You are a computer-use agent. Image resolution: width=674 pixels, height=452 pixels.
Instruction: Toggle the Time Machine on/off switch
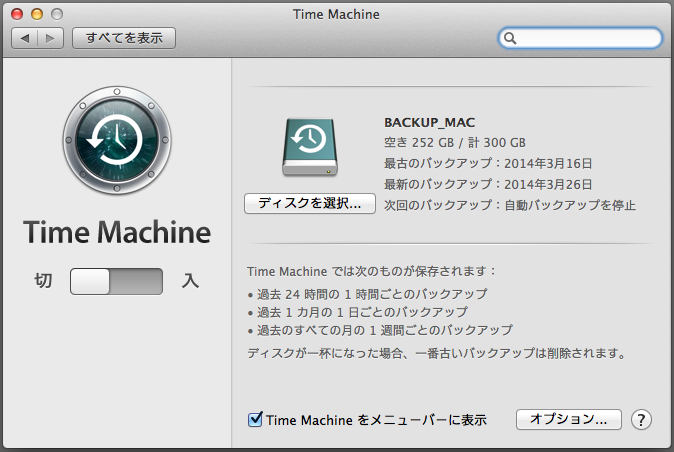(x=116, y=281)
